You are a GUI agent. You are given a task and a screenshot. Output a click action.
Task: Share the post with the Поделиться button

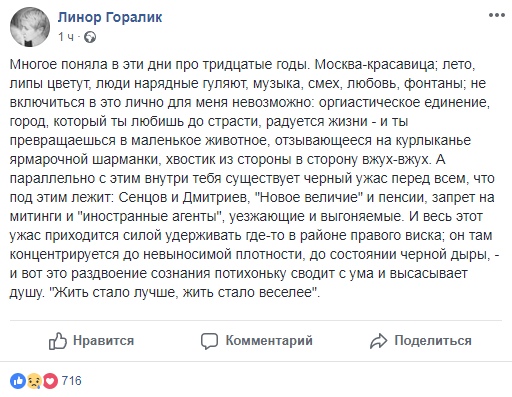[x=421, y=341]
